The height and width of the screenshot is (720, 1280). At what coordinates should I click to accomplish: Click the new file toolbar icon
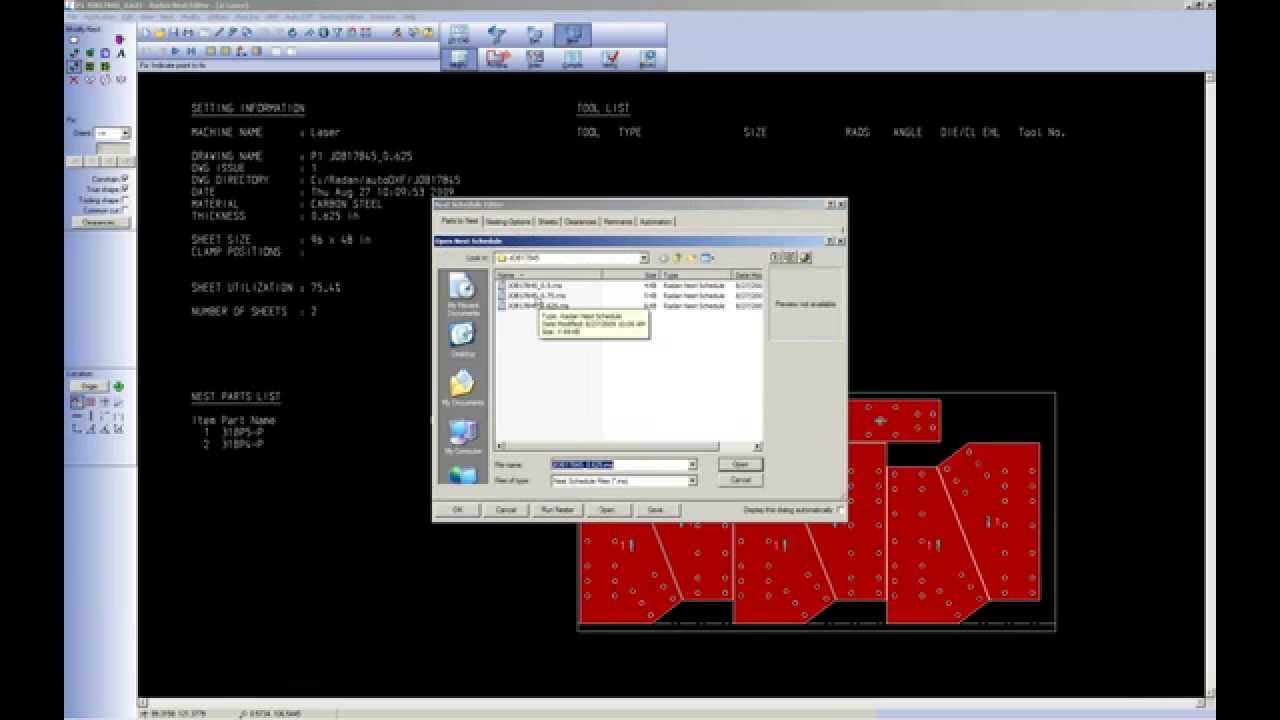tap(146, 33)
